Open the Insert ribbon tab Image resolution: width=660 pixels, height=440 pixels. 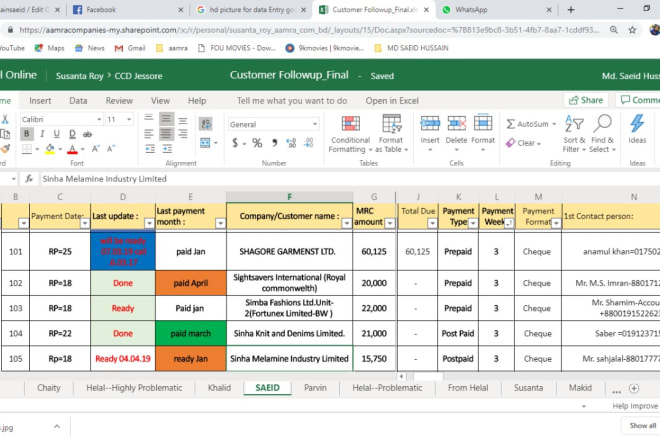pos(40,101)
